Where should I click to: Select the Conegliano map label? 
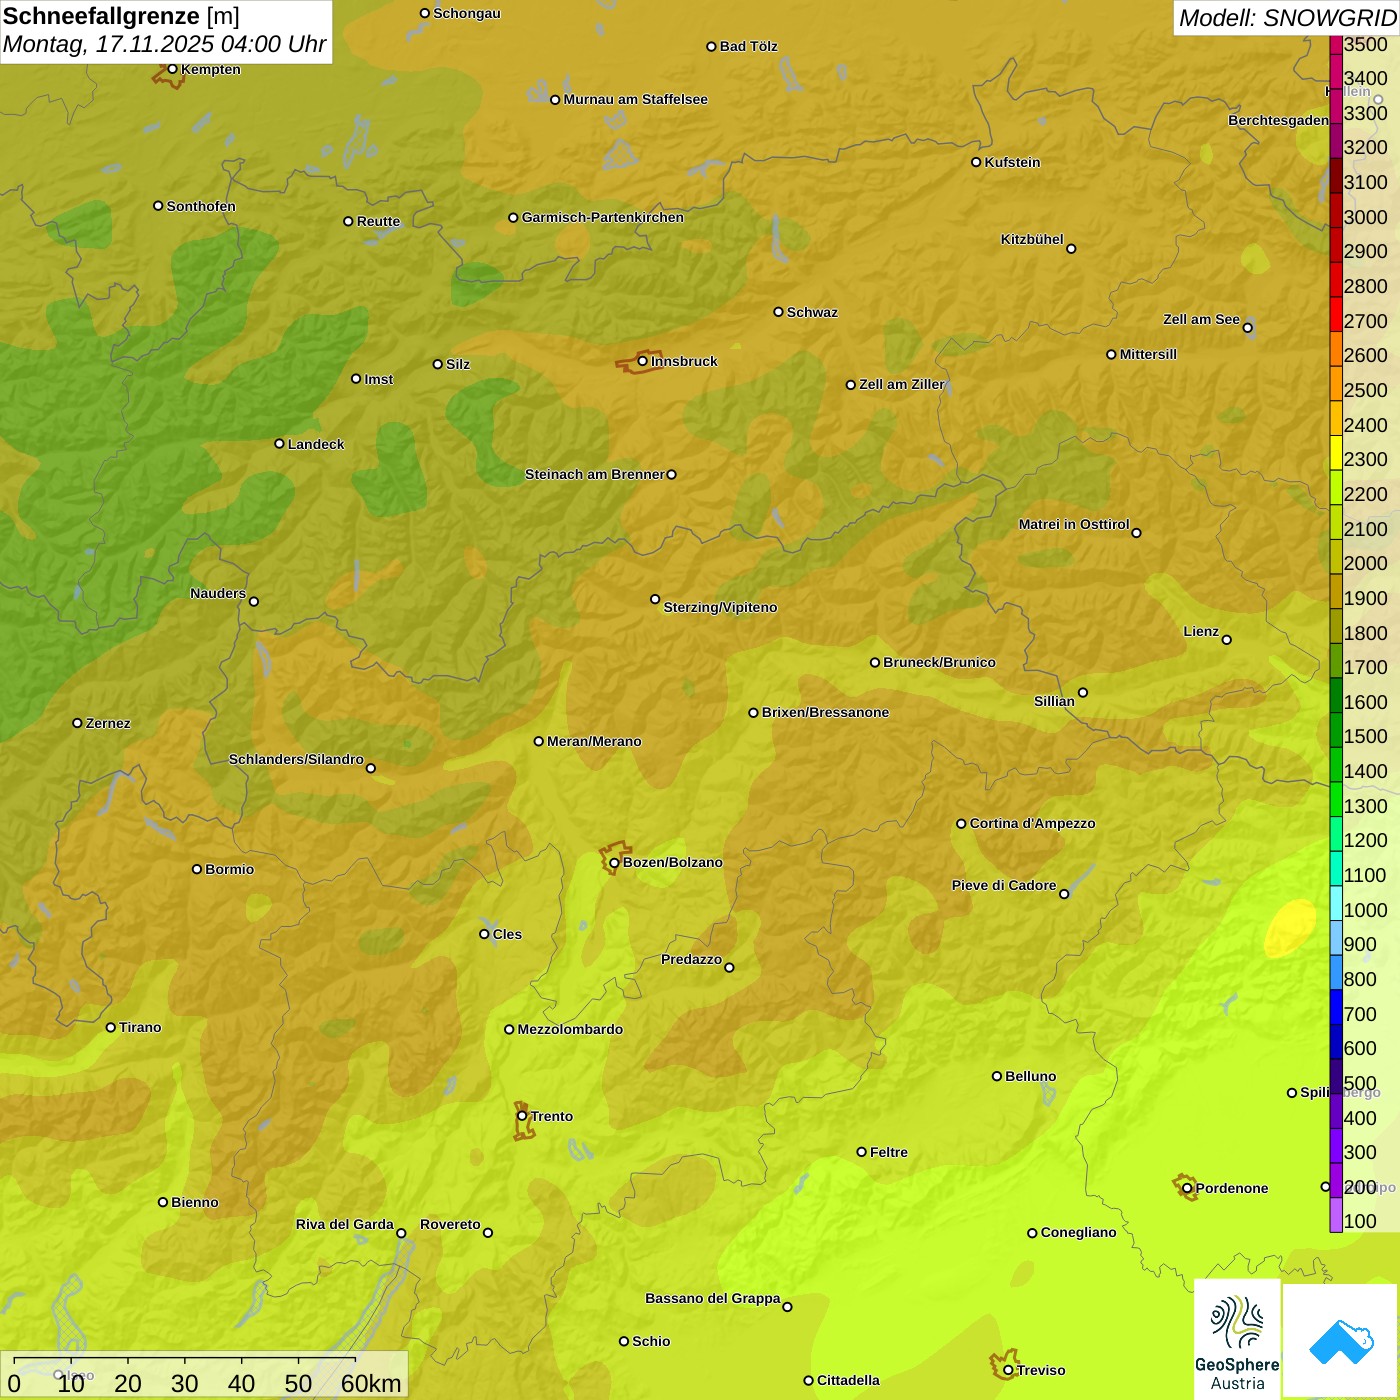[x=1078, y=1232]
